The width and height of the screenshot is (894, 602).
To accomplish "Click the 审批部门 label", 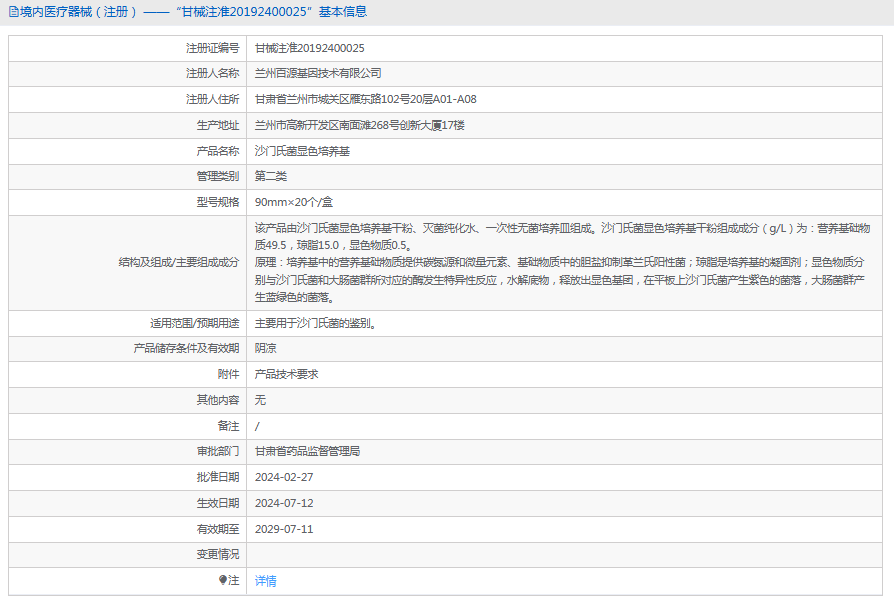I will point(218,452).
